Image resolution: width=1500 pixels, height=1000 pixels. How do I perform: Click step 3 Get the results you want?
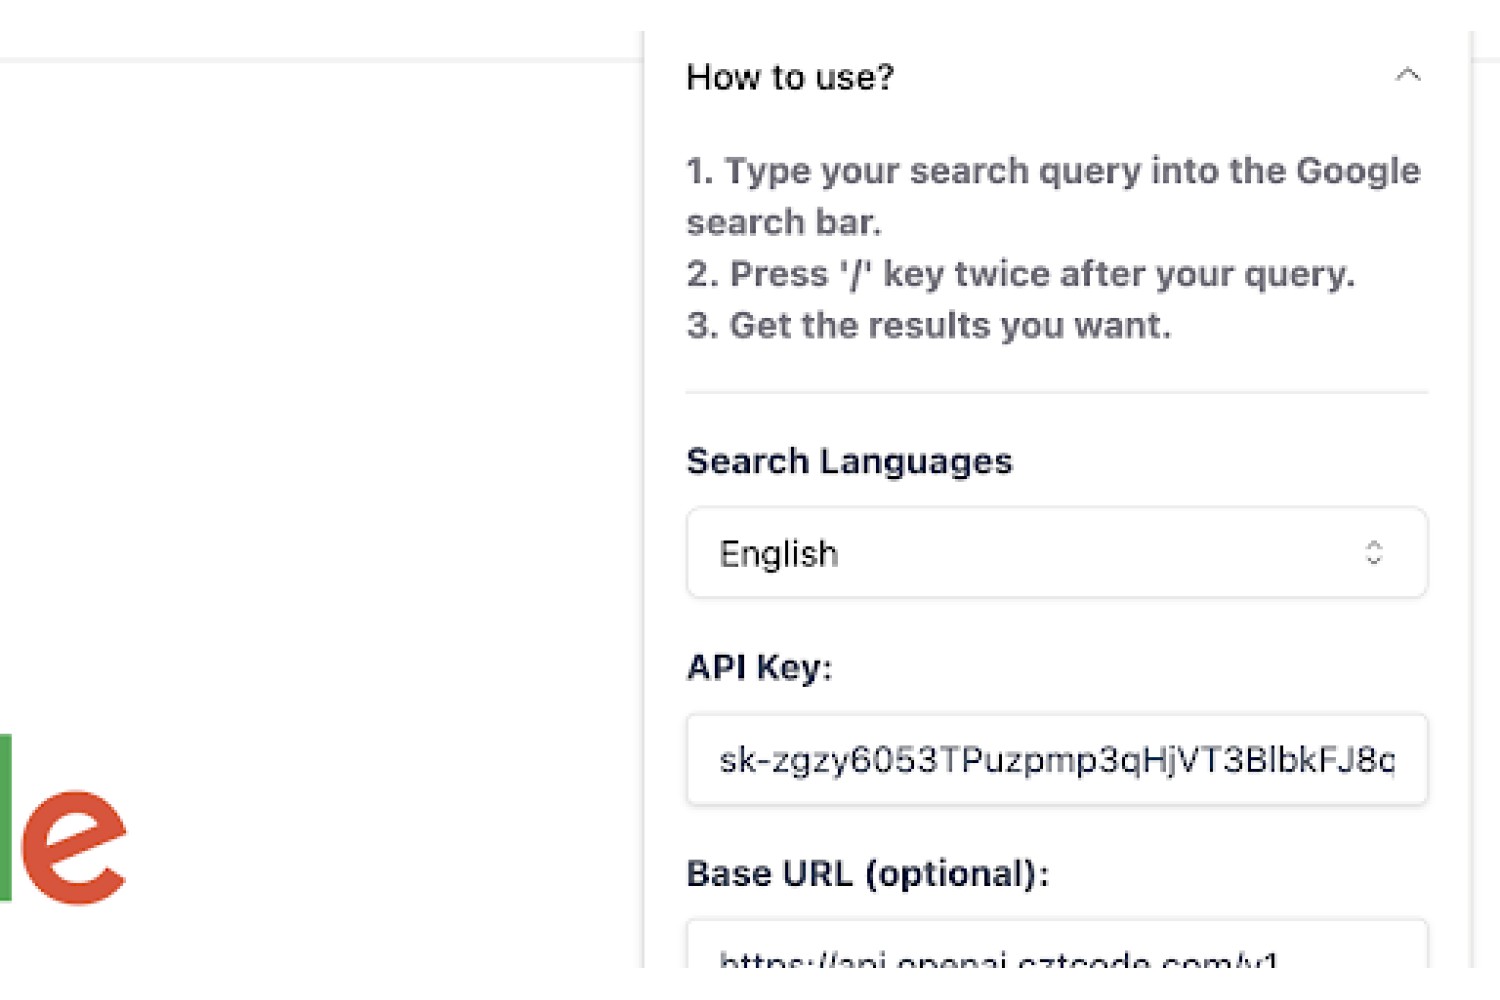tap(928, 326)
